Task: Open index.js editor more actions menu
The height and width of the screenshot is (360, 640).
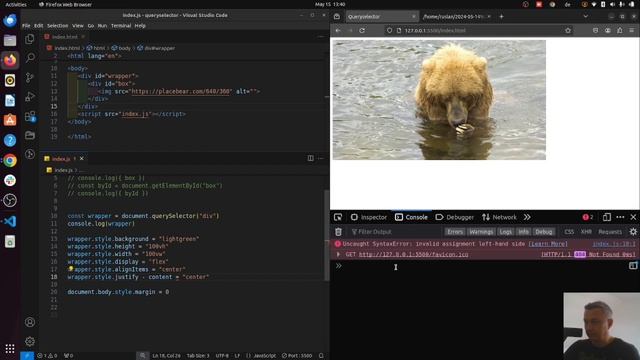Action: tap(321, 158)
